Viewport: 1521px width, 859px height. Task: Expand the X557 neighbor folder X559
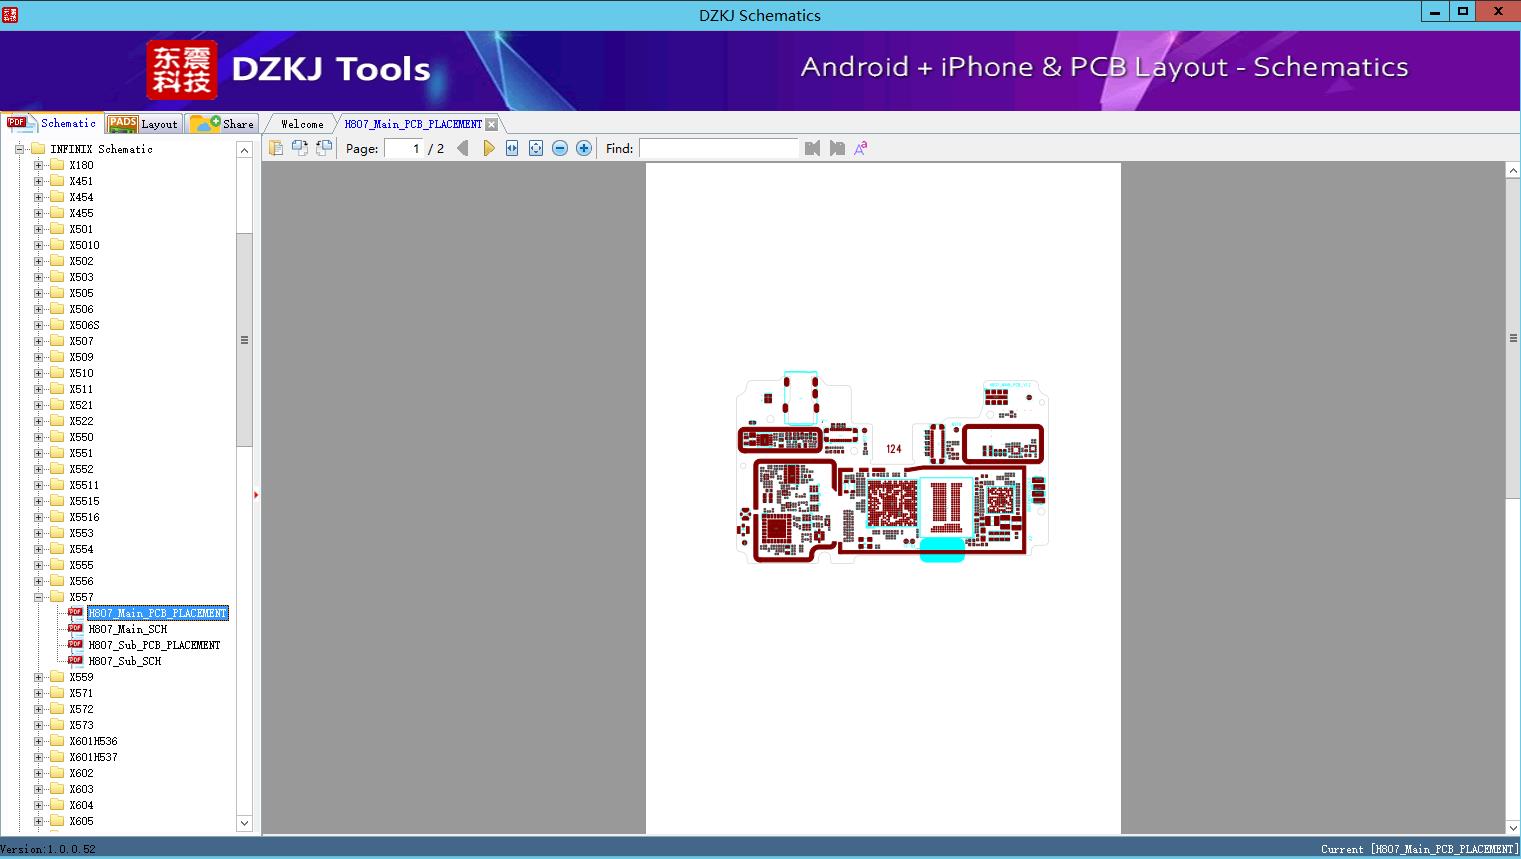(39, 677)
